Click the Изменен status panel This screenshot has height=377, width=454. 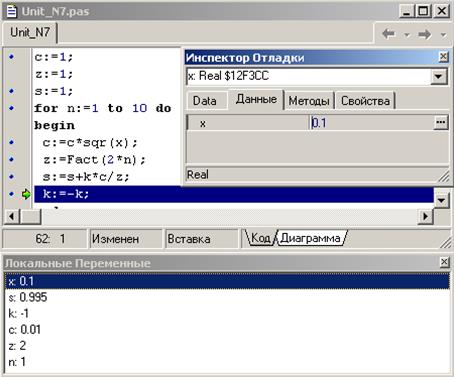126,239
